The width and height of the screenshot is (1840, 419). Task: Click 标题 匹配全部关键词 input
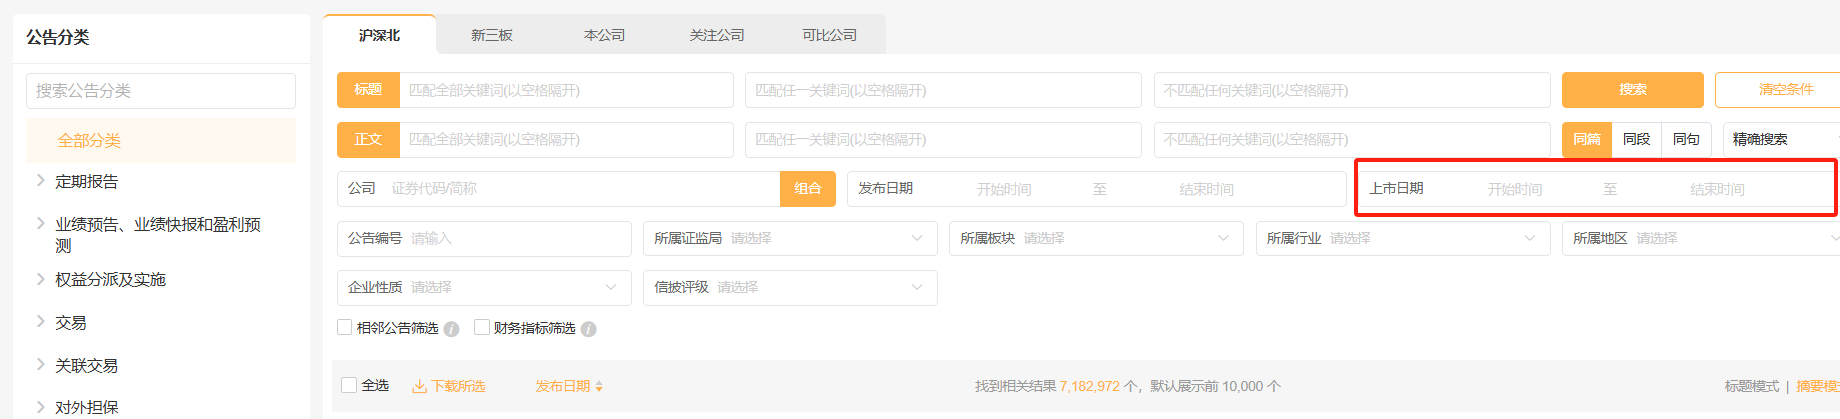click(566, 90)
